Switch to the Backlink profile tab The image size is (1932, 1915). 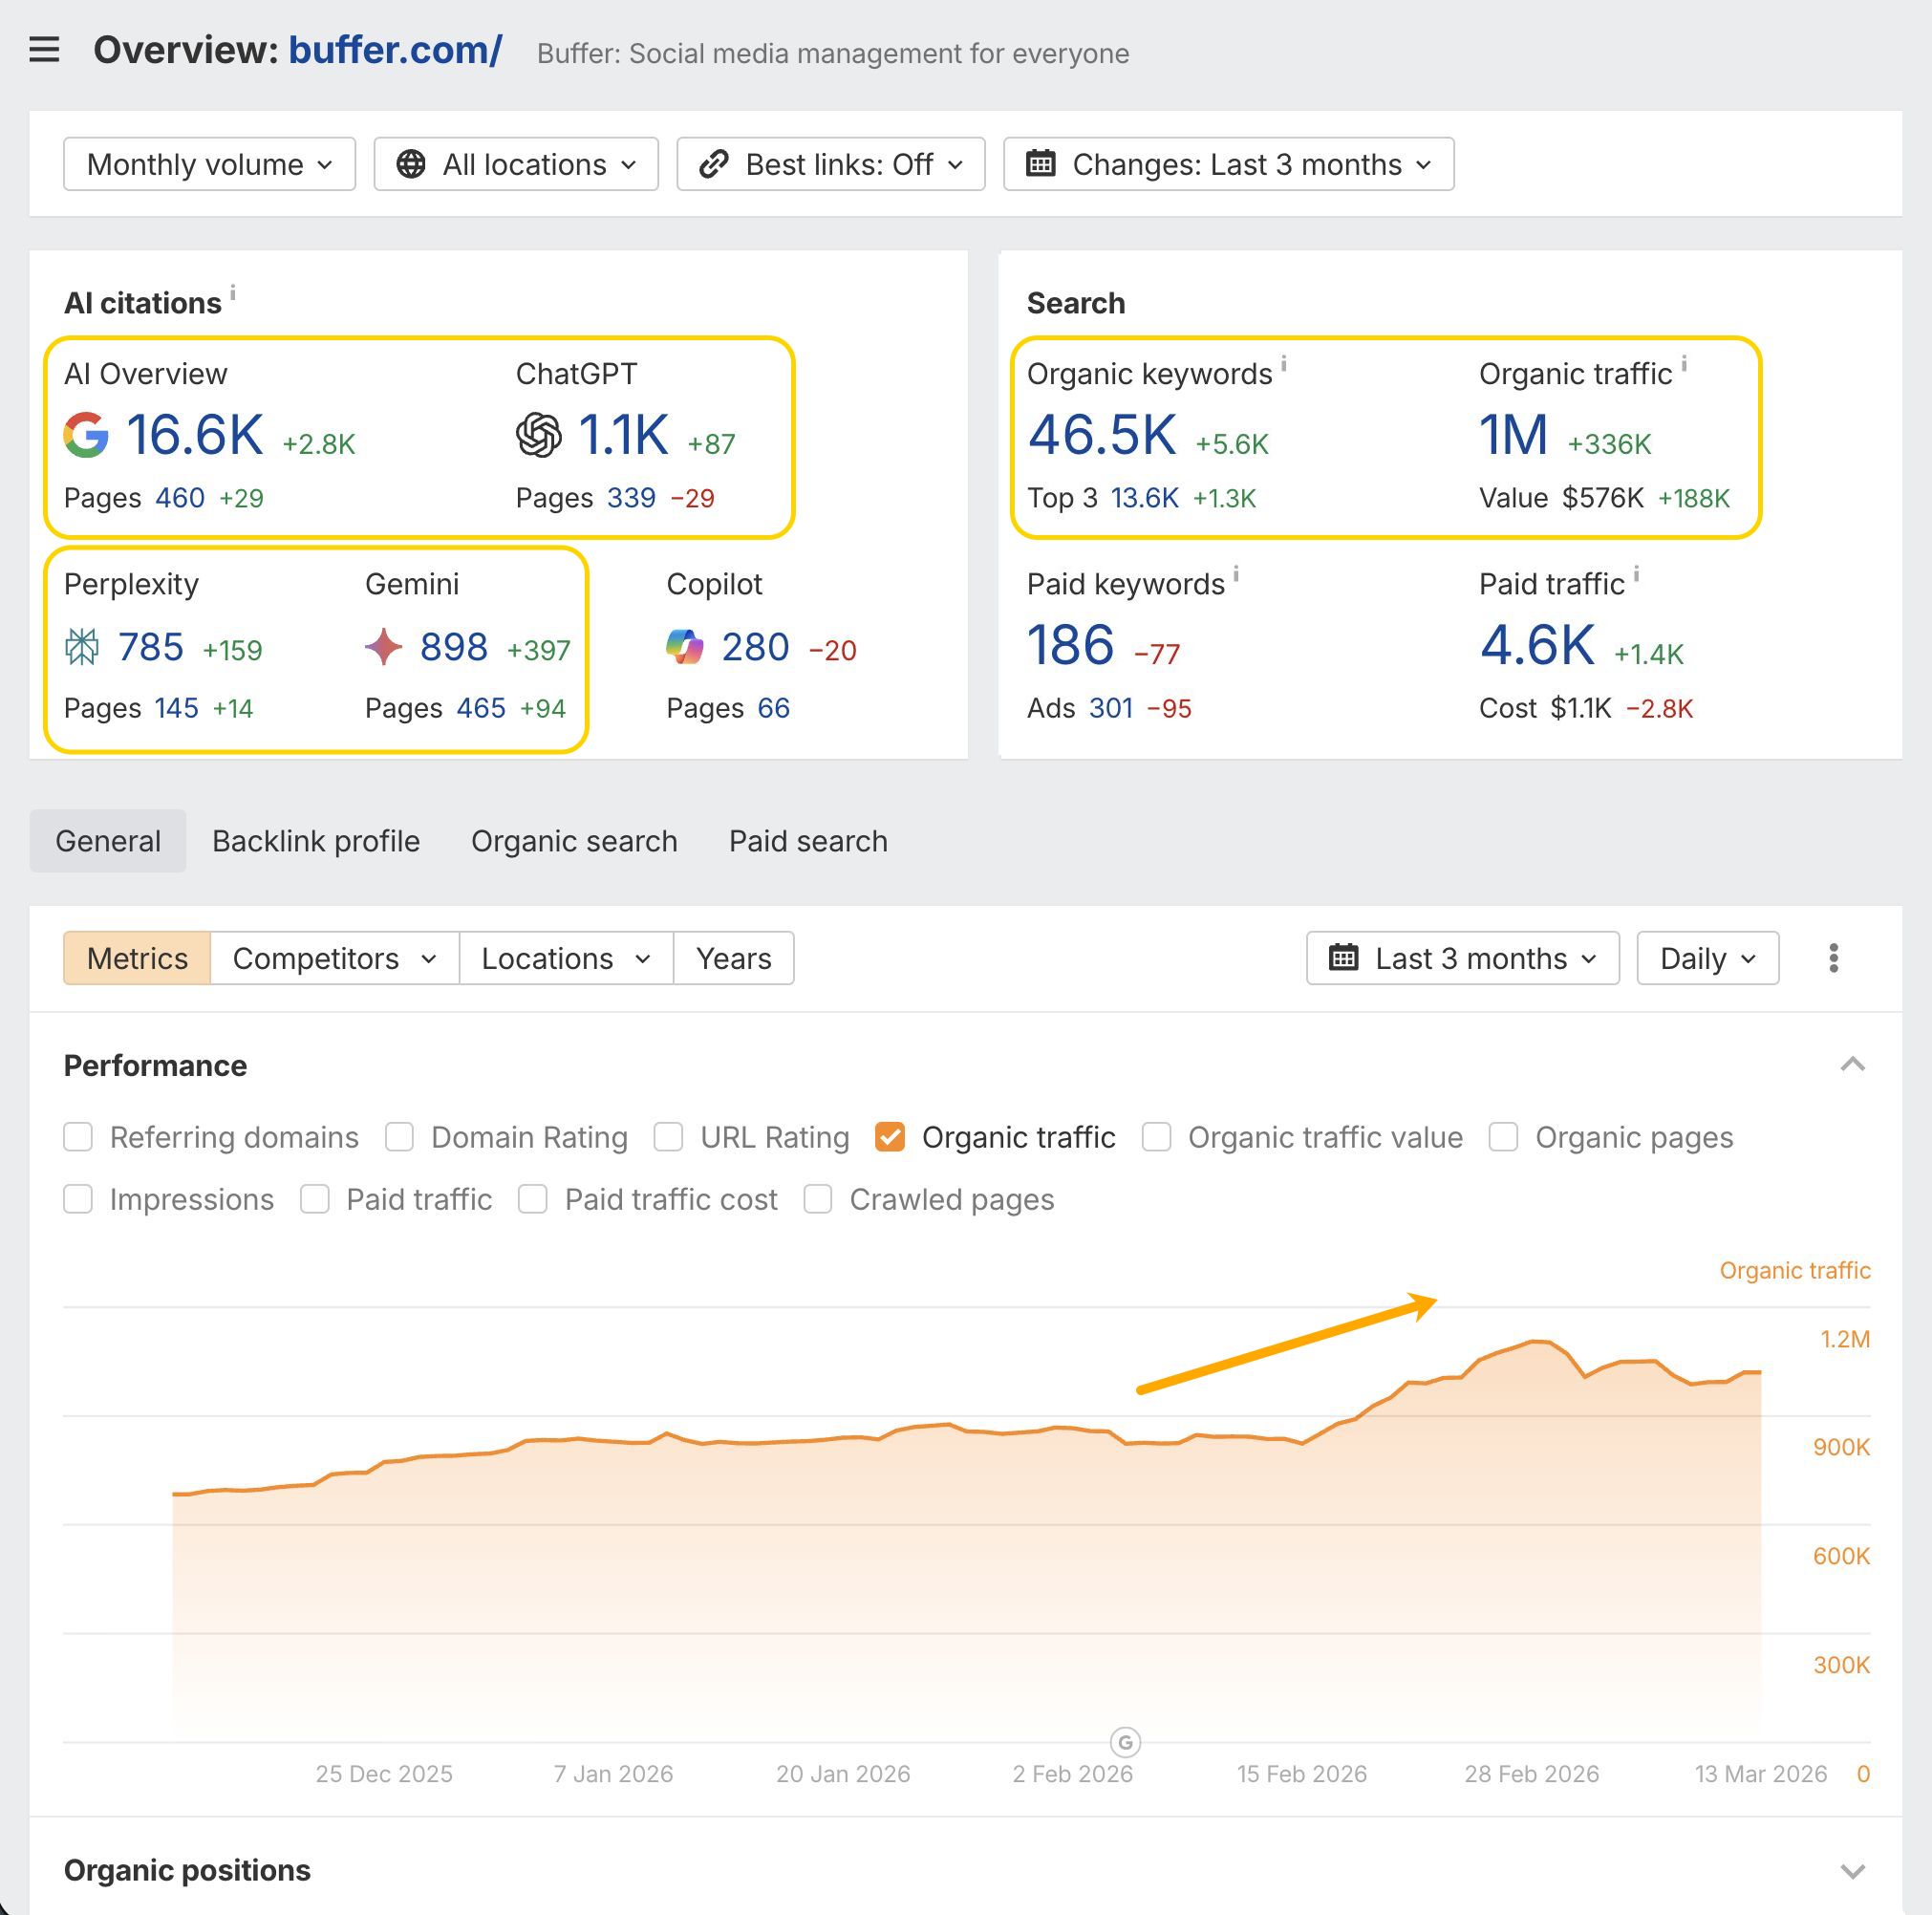(x=315, y=841)
